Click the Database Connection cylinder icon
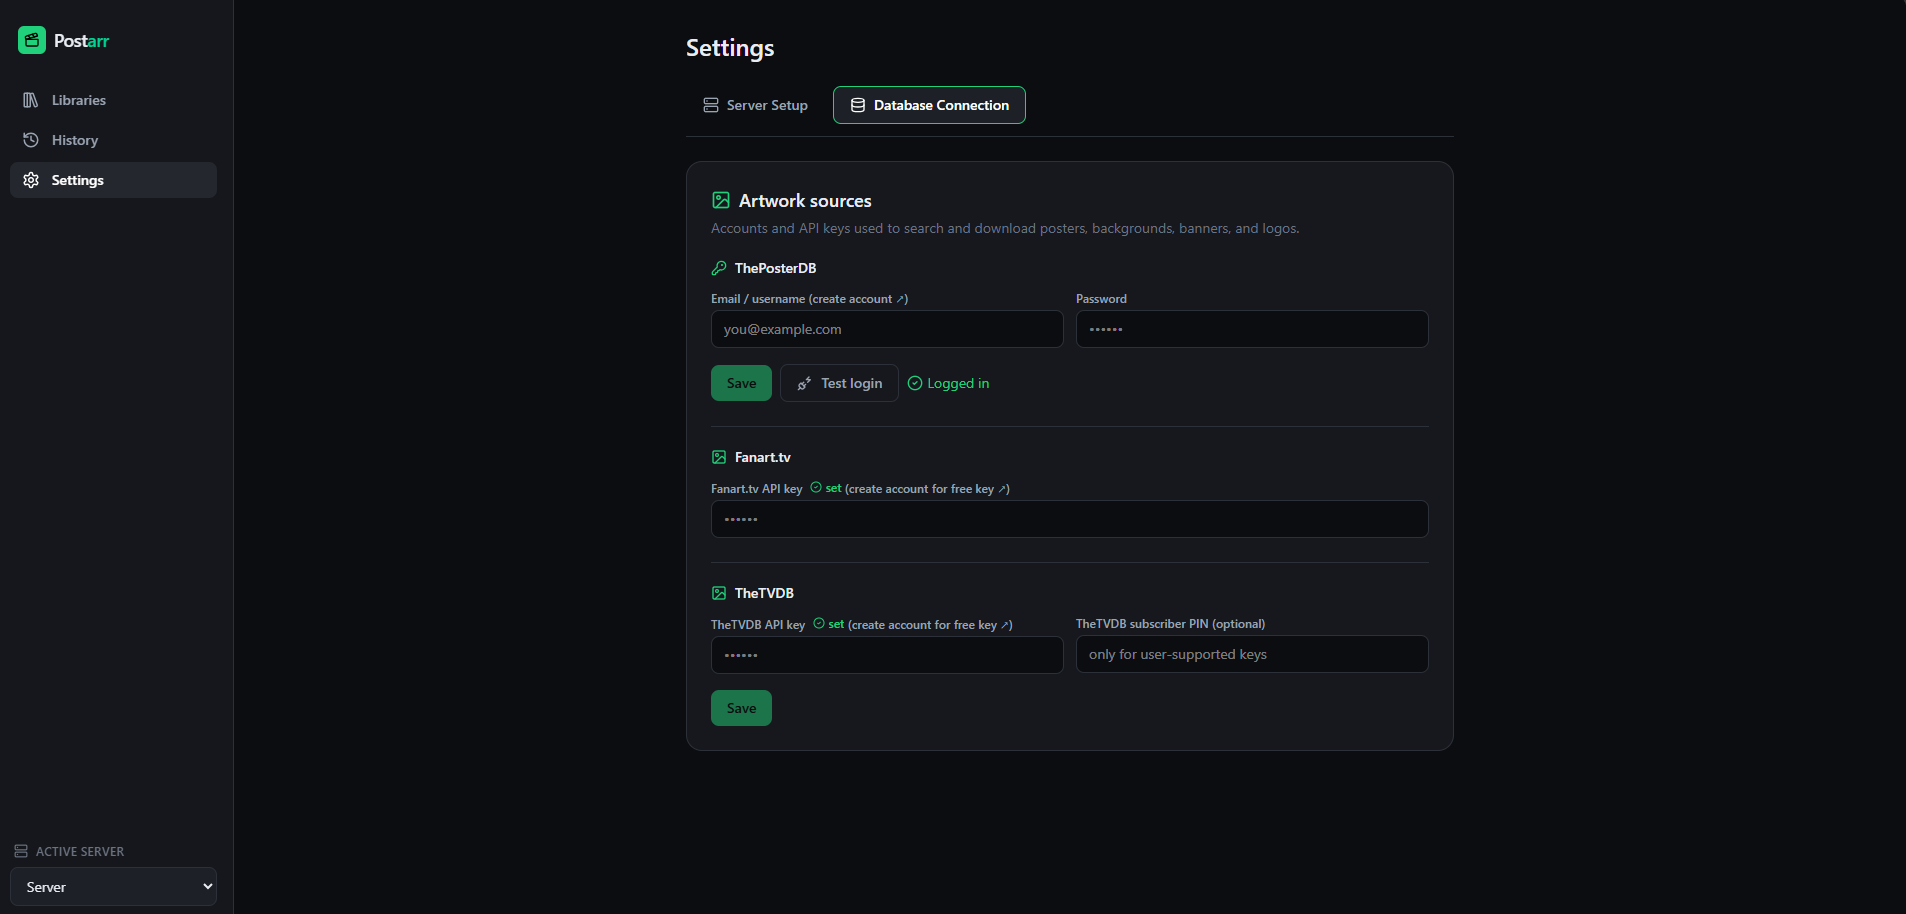This screenshot has width=1906, height=914. 858,105
